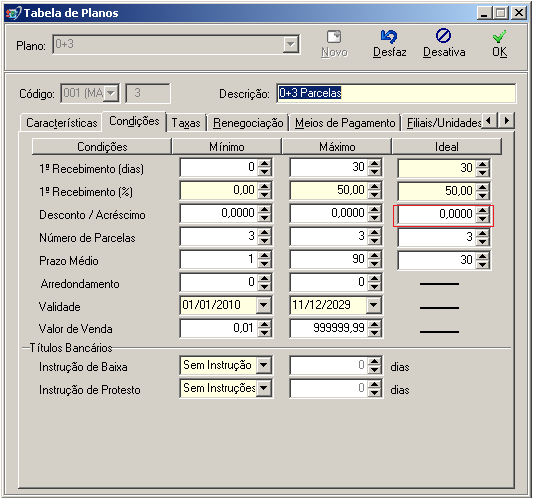This screenshot has width=533, height=498.
Task: Open the Código 001 dropdown
Action: coord(111,93)
